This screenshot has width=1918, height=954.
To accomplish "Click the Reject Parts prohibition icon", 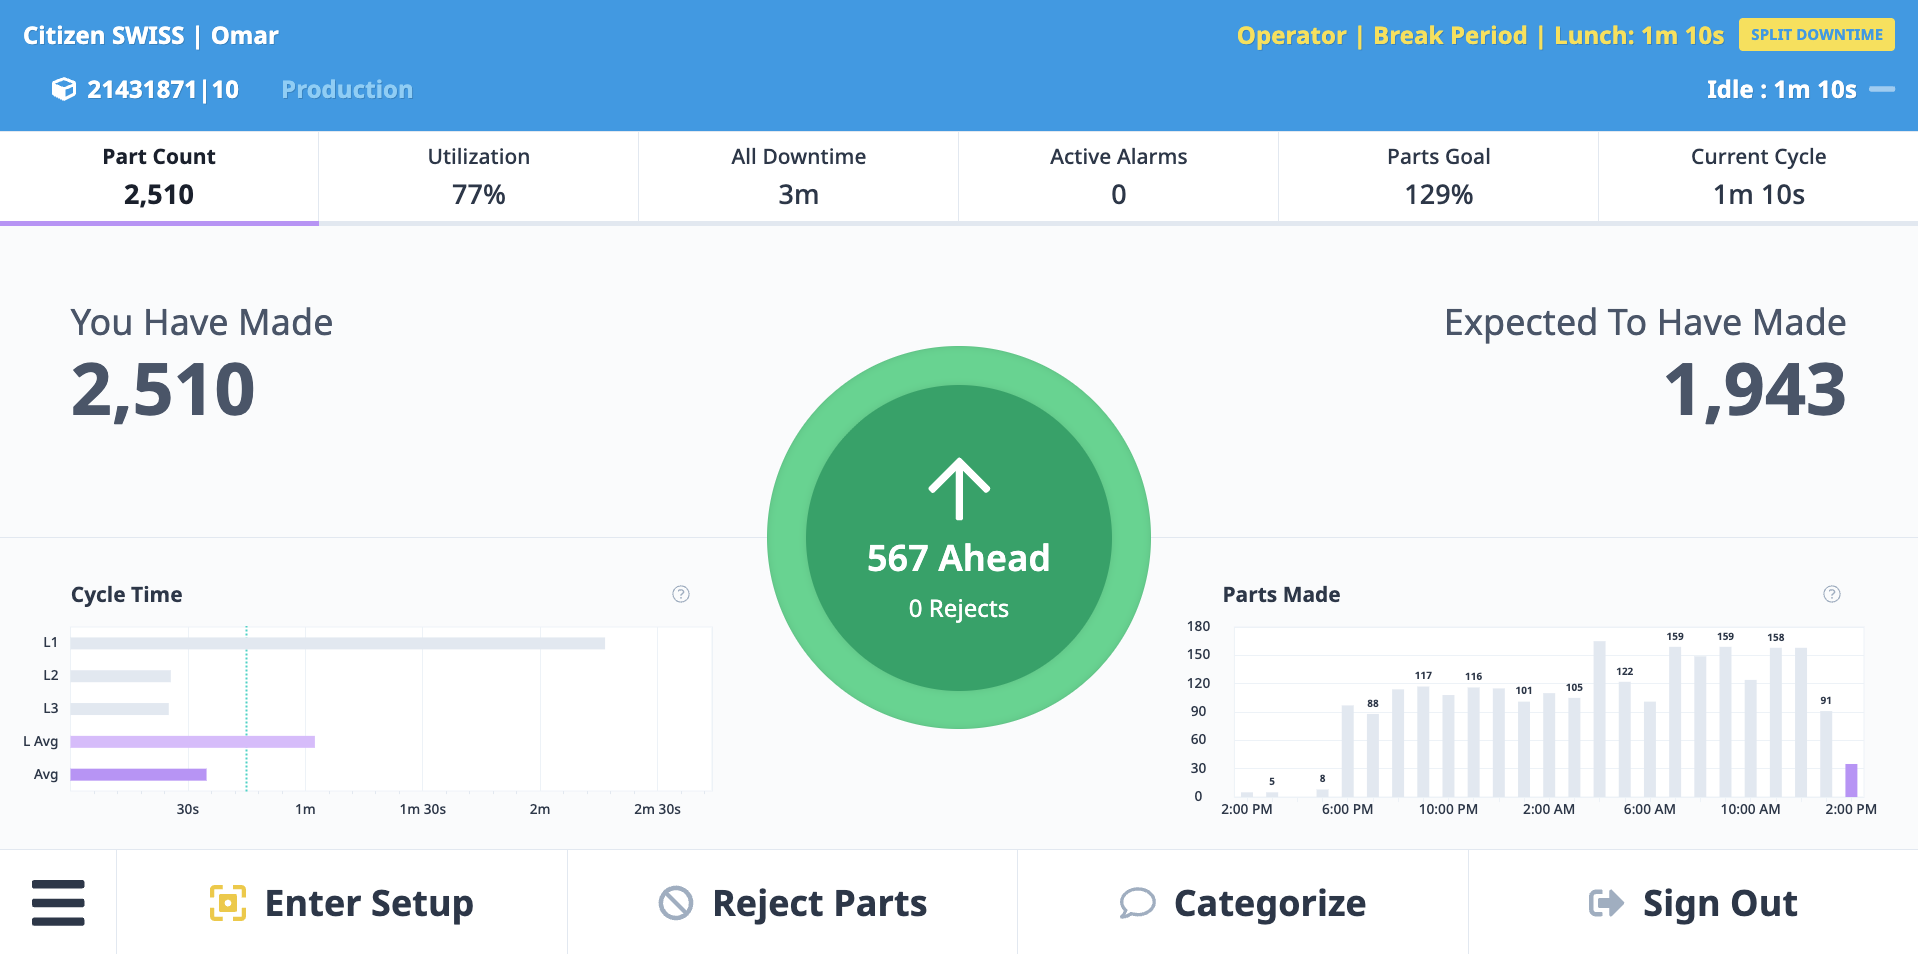I will [x=676, y=902].
